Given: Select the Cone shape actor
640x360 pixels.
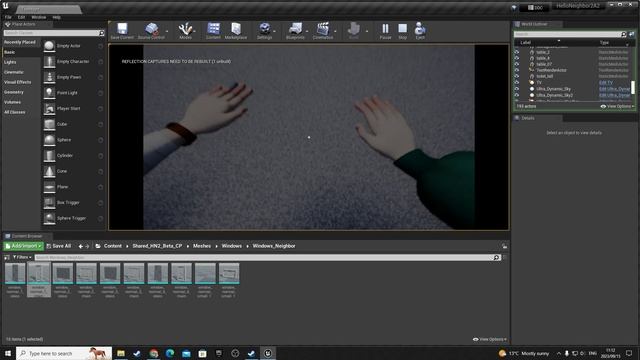Looking at the screenshot, I should tap(73, 171).
